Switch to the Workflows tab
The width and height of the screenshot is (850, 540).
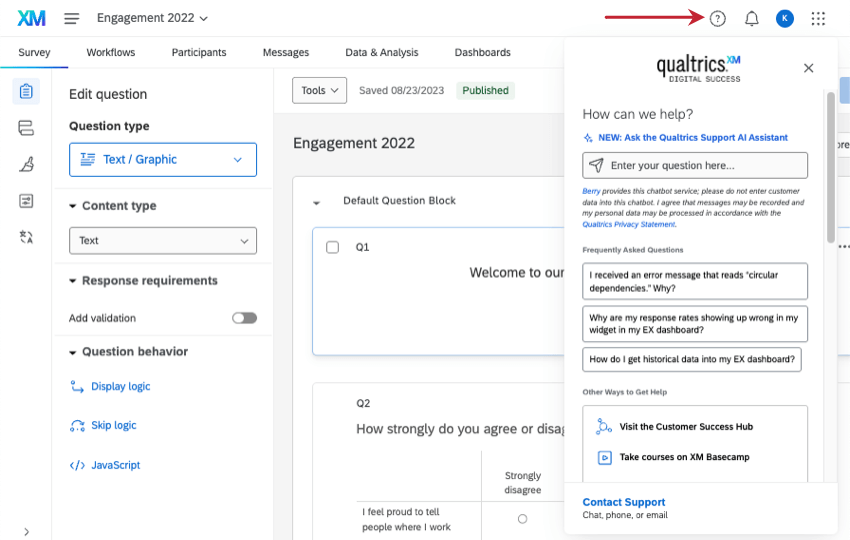click(111, 53)
